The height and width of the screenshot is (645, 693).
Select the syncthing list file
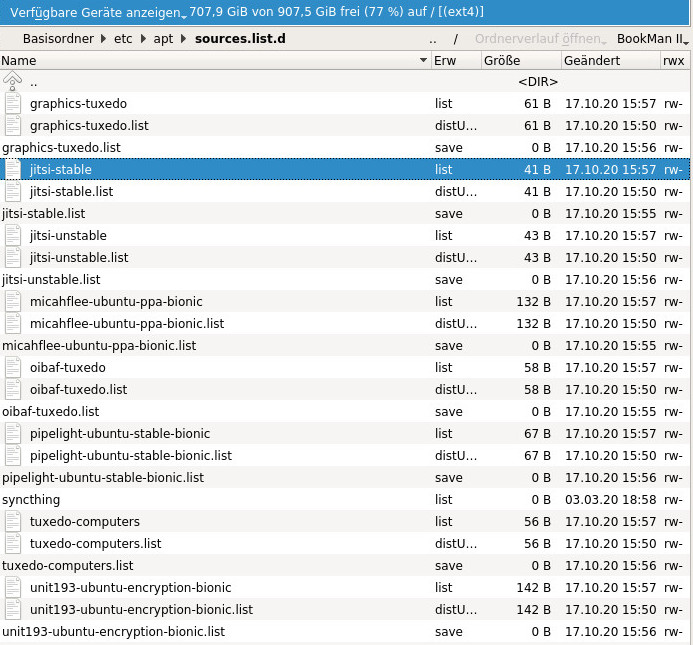click(345, 499)
